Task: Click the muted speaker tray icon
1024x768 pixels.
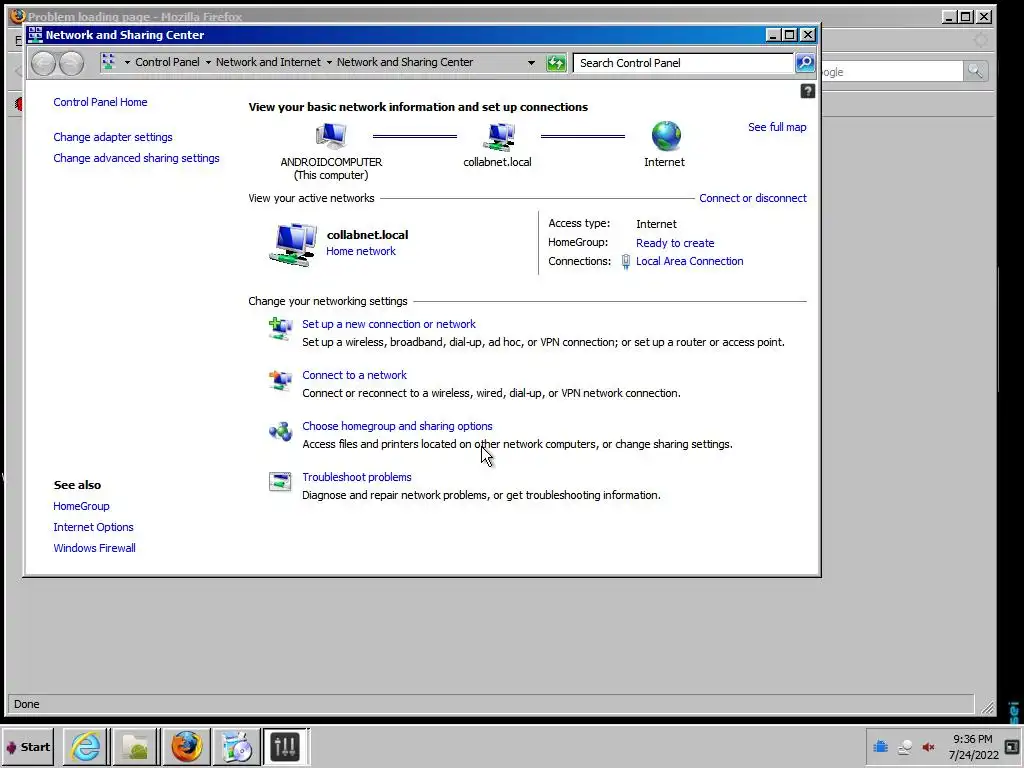Action: (928, 747)
